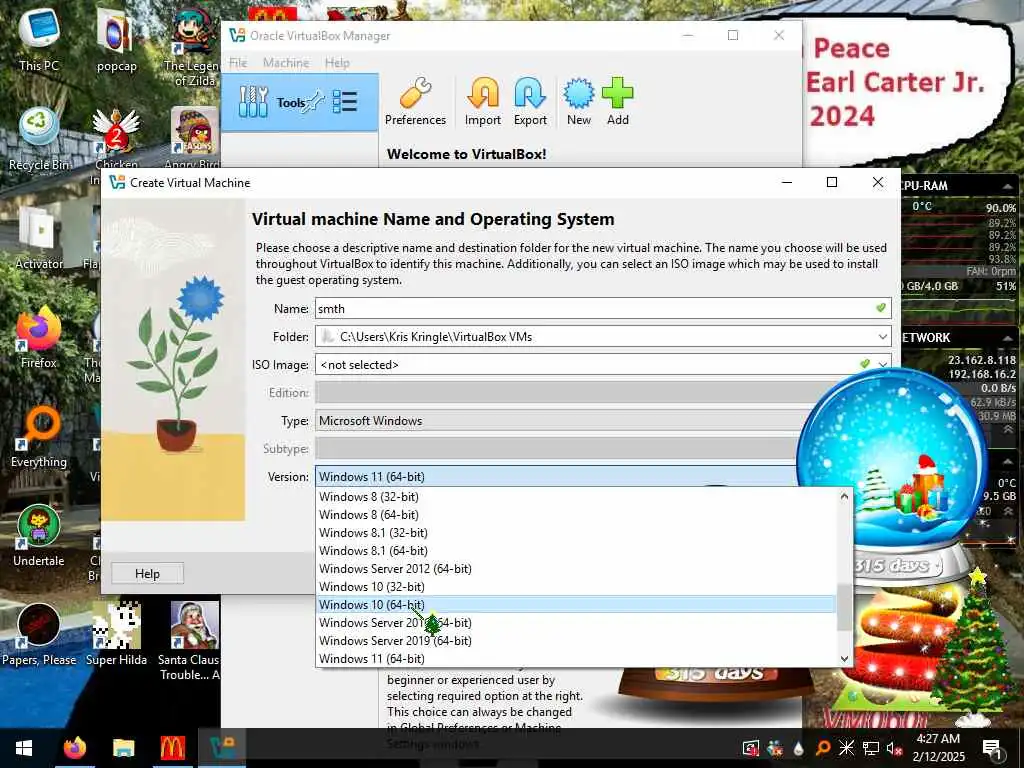The image size is (1024, 768).
Task: Open the Firefox desktop shortcut
Action: (x=39, y=338)
